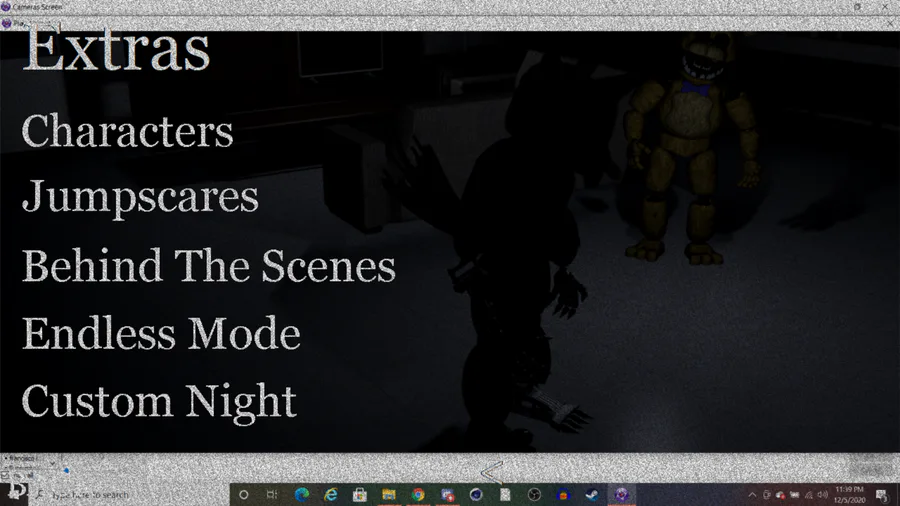Open Custom Night
This screenshot has height=506, width=900.
159,402
